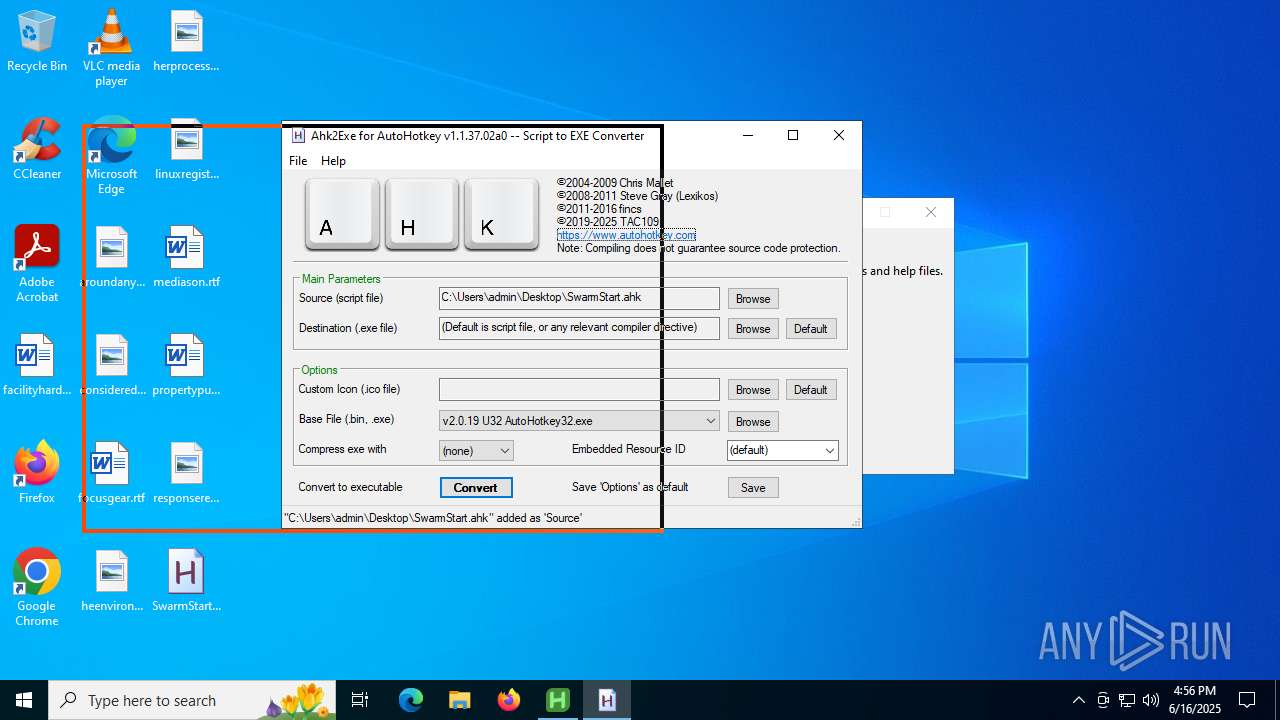Click the Convert button

(x=476, y=488)
